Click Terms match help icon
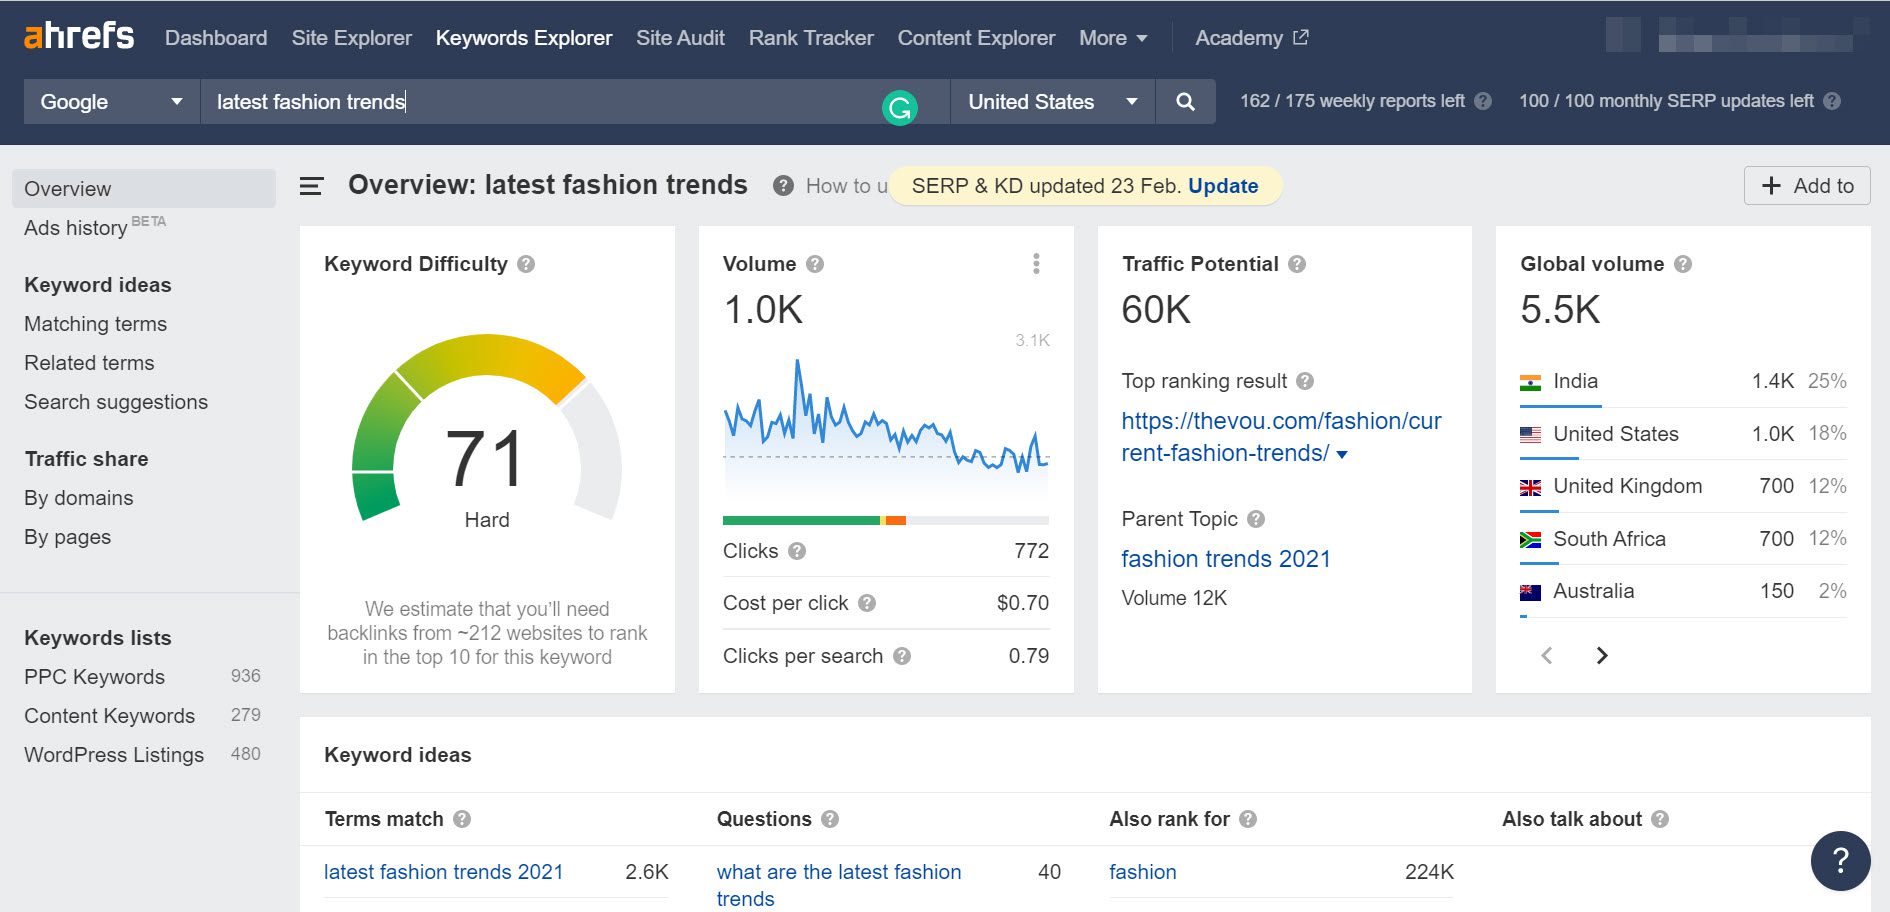 462,819
